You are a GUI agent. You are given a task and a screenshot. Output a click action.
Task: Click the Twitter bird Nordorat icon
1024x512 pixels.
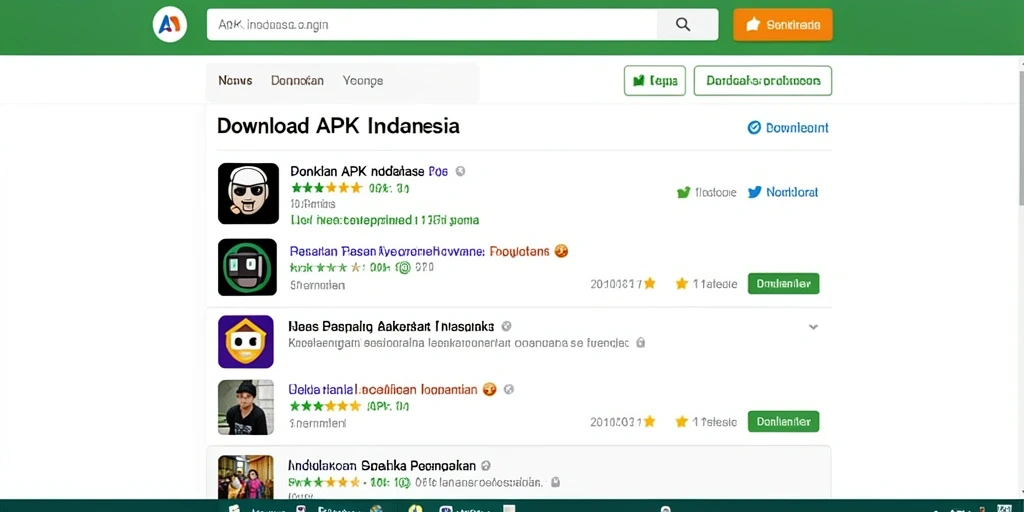tap(754, 192)
